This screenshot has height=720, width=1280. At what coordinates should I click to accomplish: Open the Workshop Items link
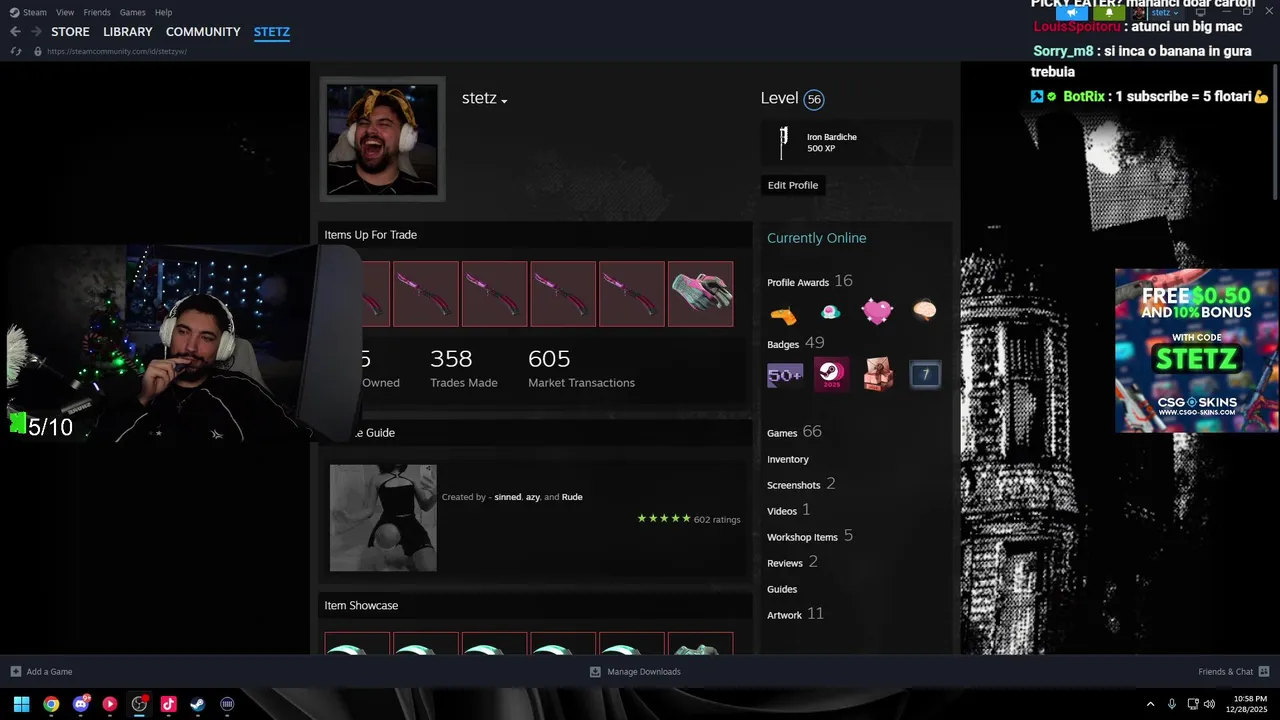coord(802,537)
